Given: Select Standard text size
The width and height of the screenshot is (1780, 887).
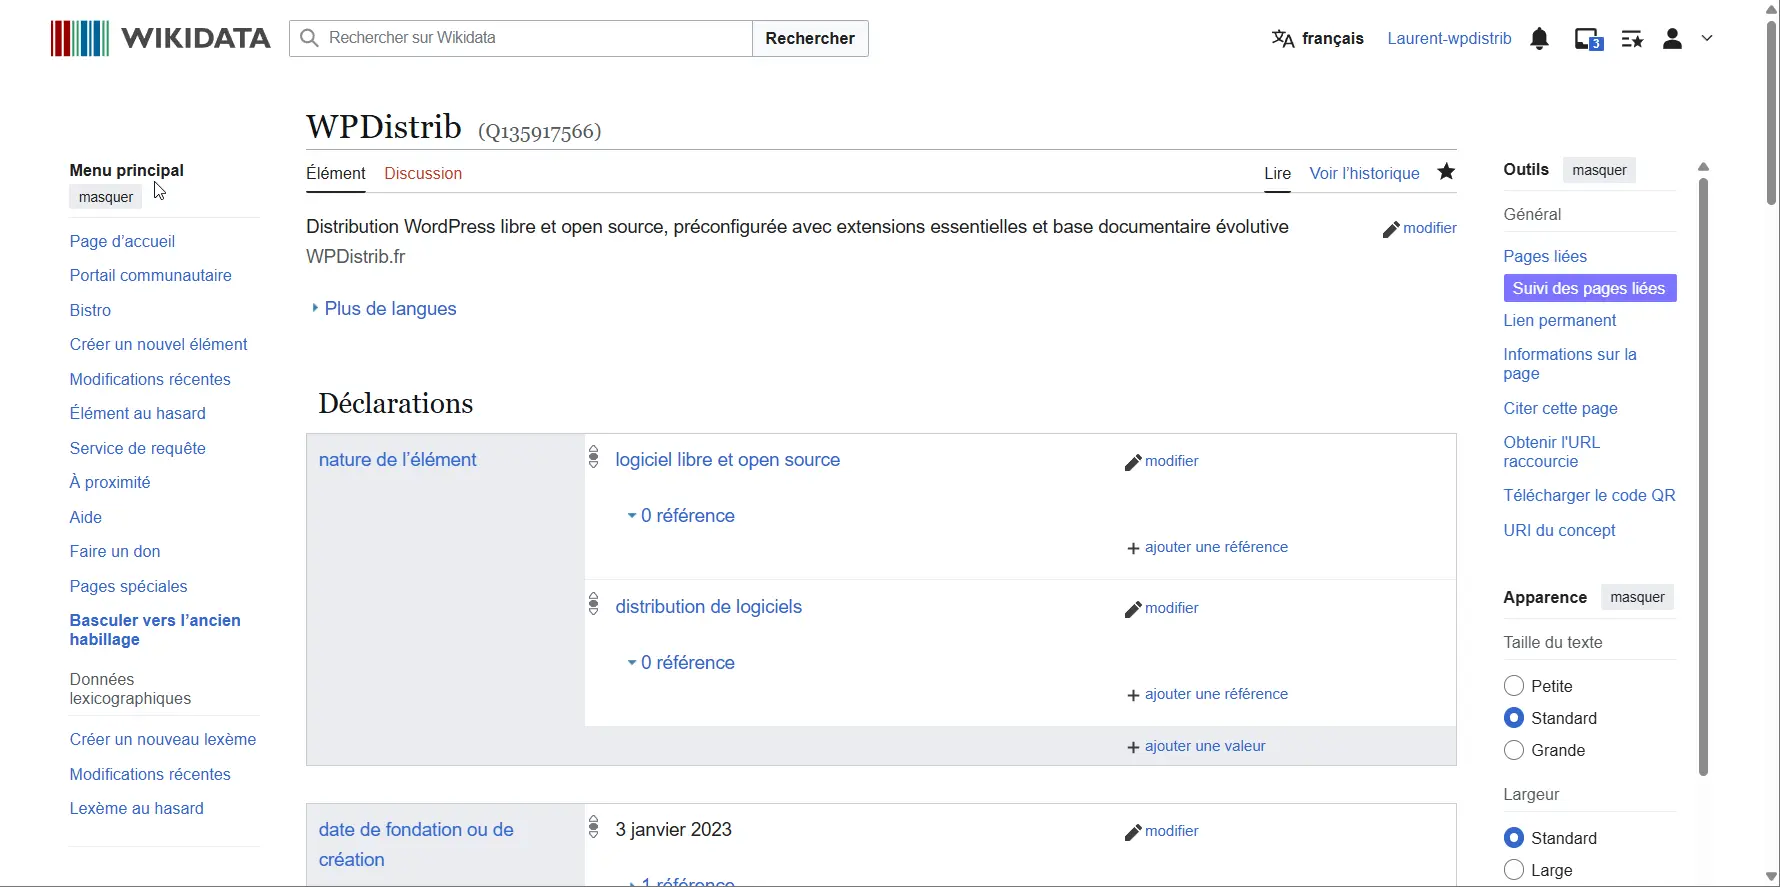Looking at the screenshot, I should coord(1514,718).
